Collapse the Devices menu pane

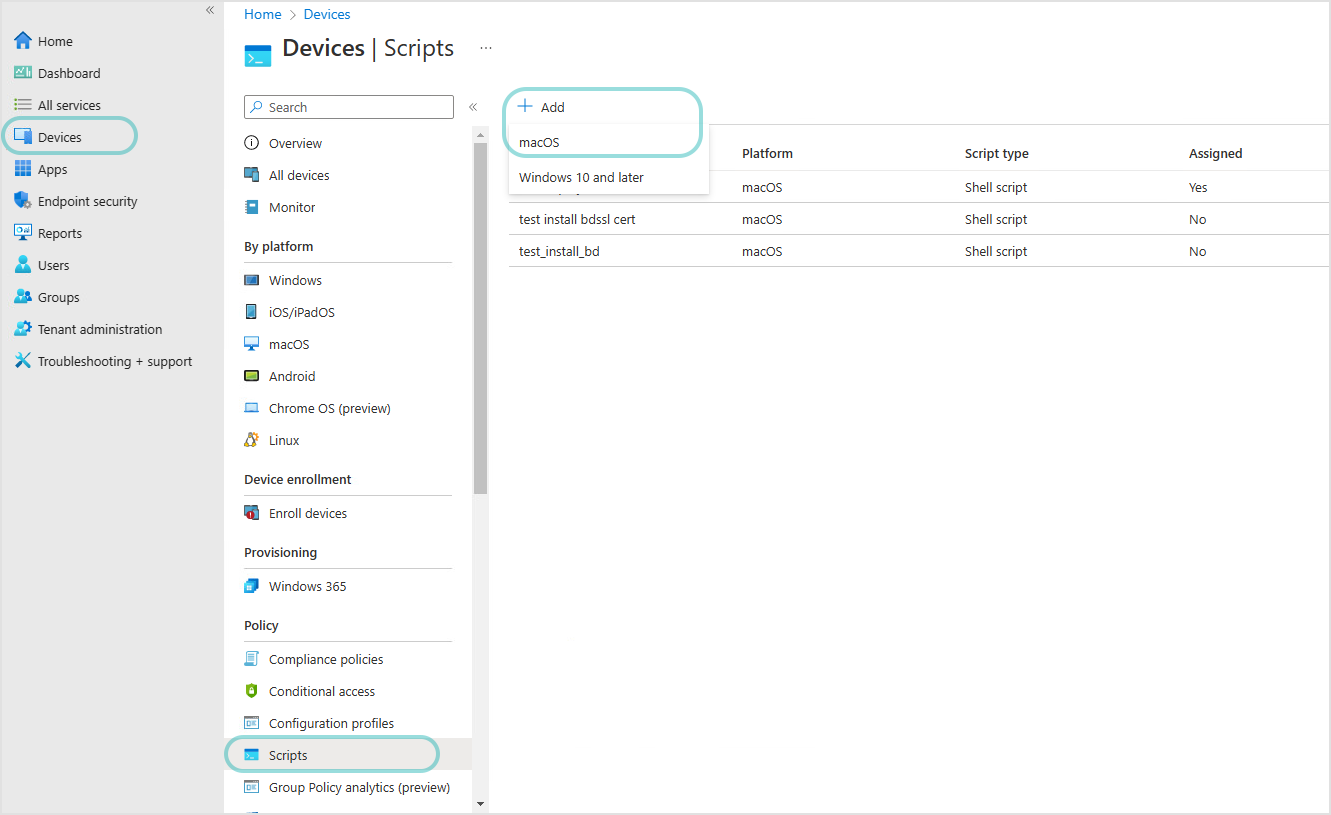(x=473, y=106)
